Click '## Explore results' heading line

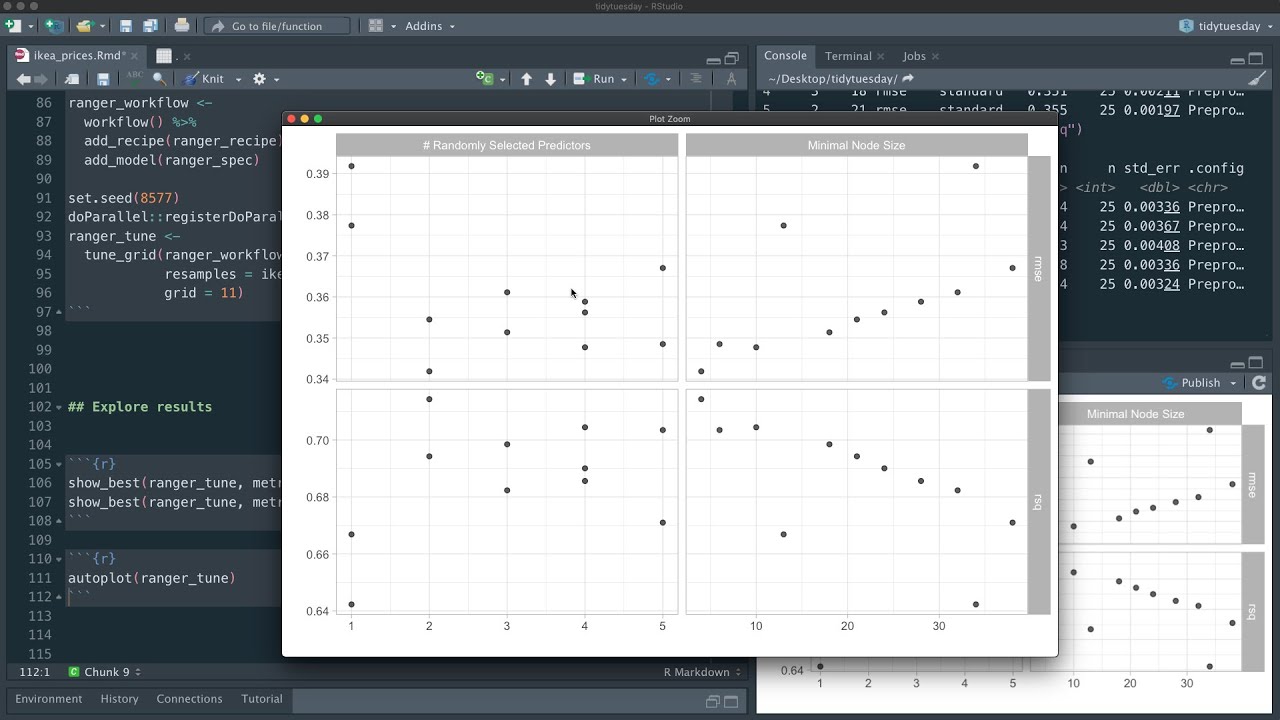[x=140, y=407]
